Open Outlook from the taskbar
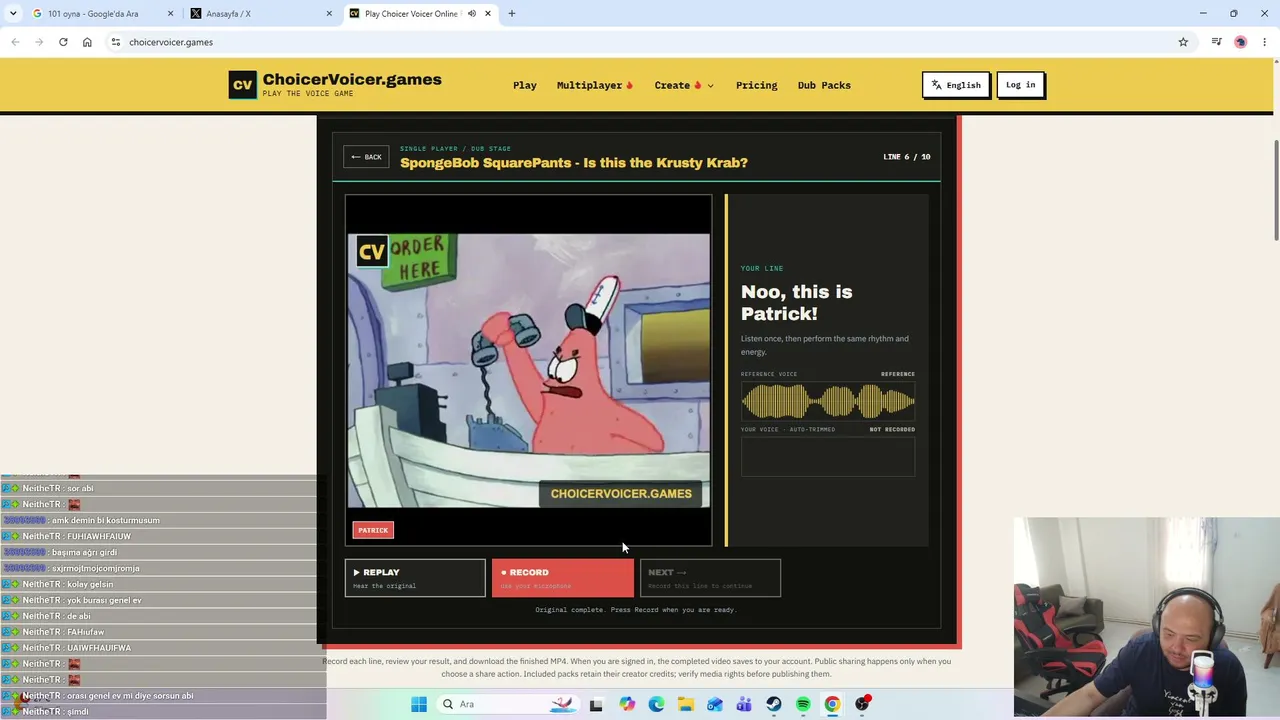Screen dimensions: 1280x720 tap(715, 704)
